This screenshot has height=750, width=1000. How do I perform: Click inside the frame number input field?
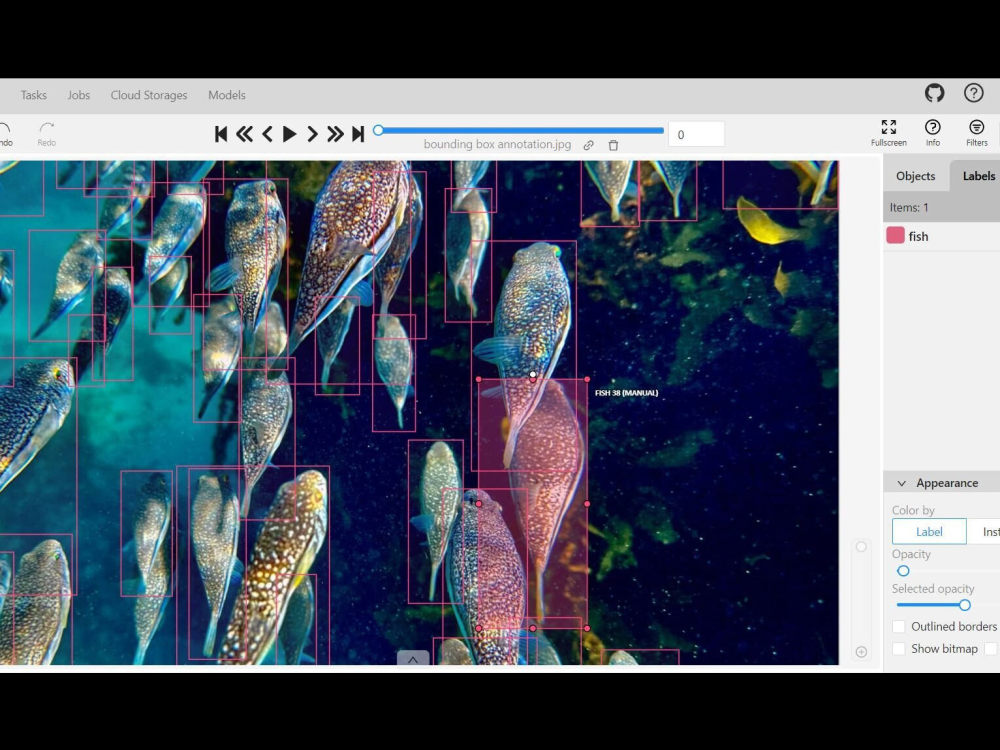click(x=695, y=134)
